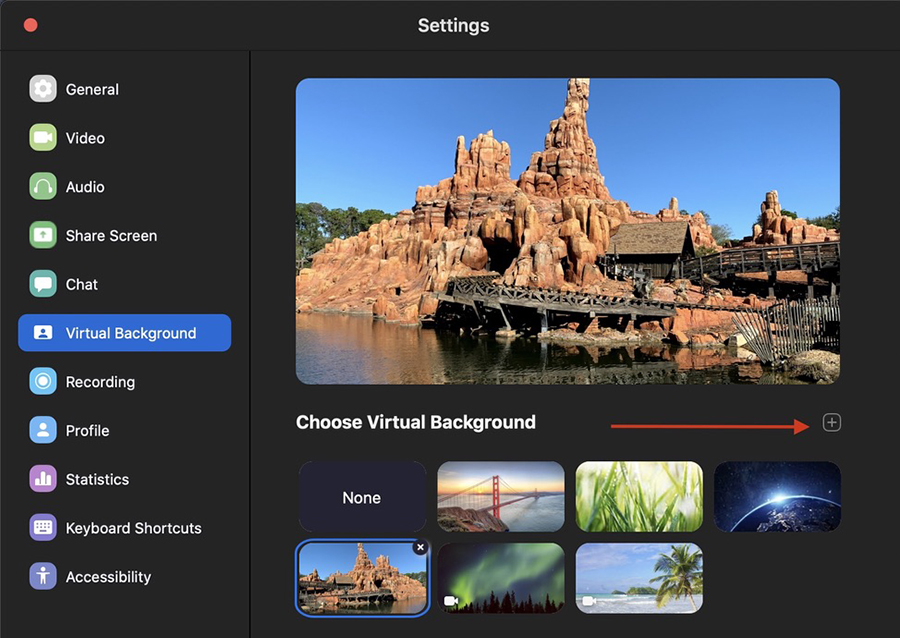Open Video settings
This screenshot has height=638, width=900.
(89, 137)
